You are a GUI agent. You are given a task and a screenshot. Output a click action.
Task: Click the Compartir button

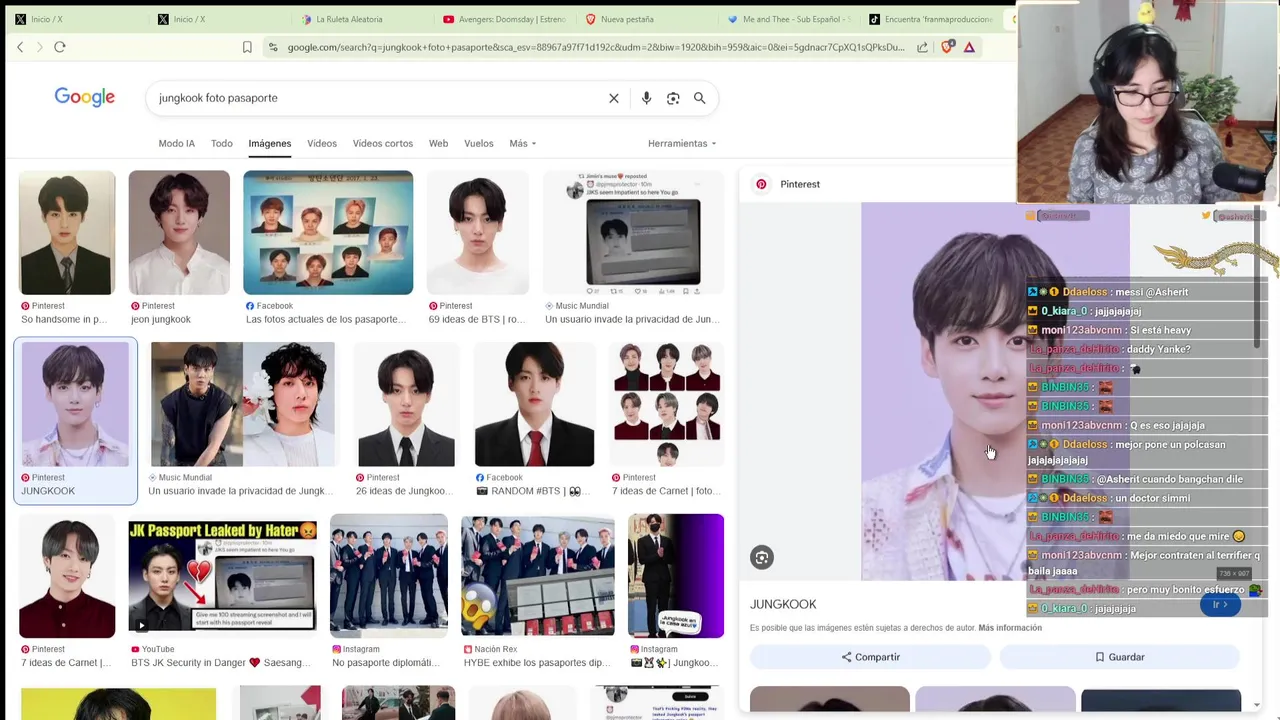[x=870, y=657]
